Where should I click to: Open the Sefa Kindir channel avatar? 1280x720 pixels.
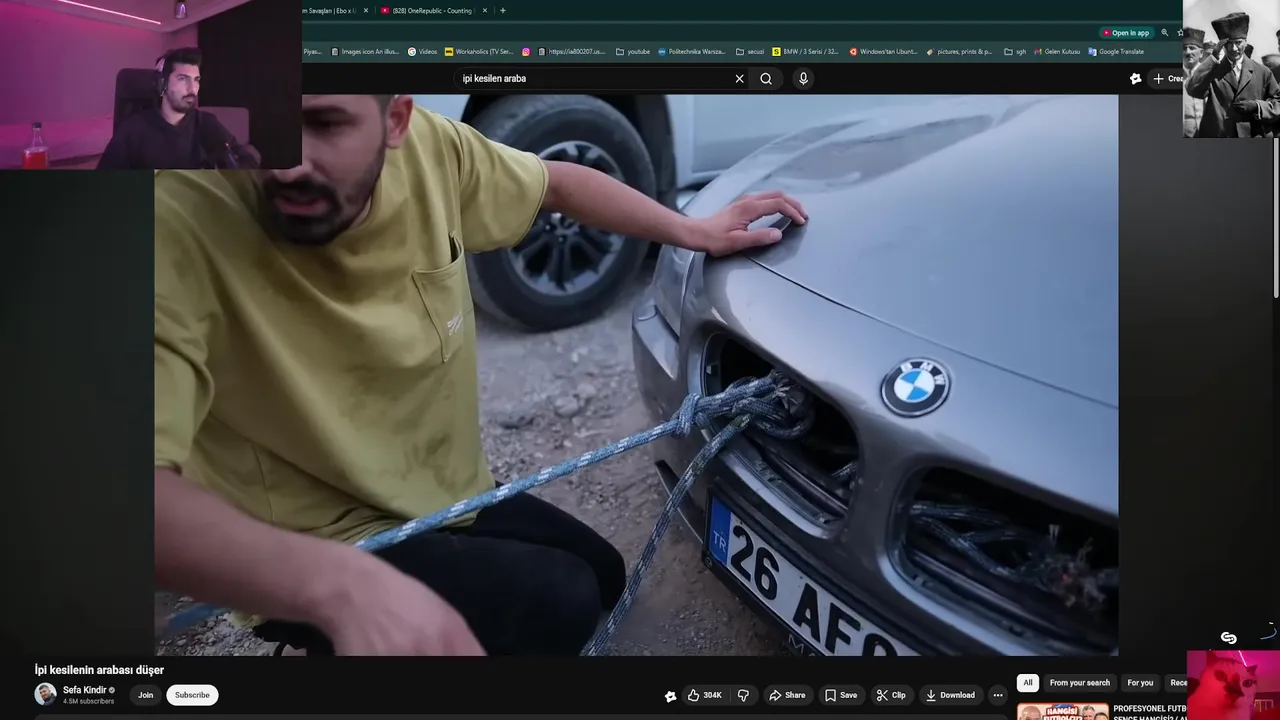[x=45, y=694]
